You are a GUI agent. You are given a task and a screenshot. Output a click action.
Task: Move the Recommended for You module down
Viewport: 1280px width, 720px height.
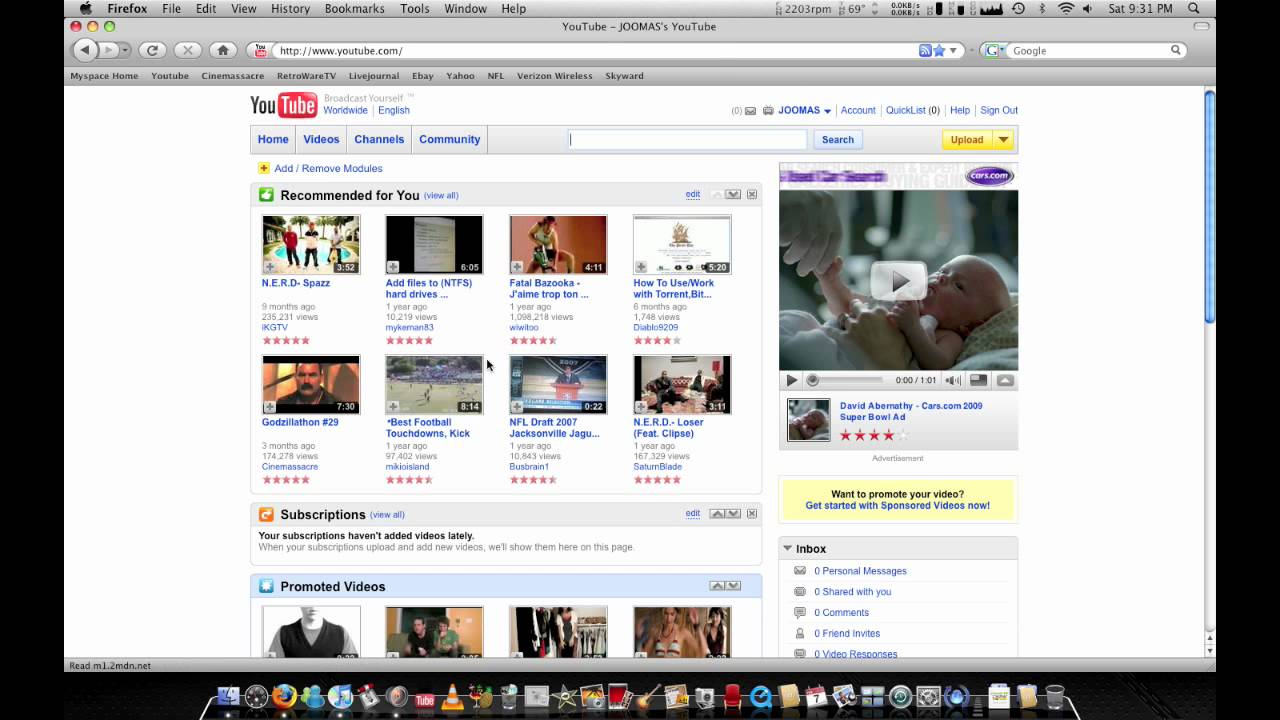[733, 194]
